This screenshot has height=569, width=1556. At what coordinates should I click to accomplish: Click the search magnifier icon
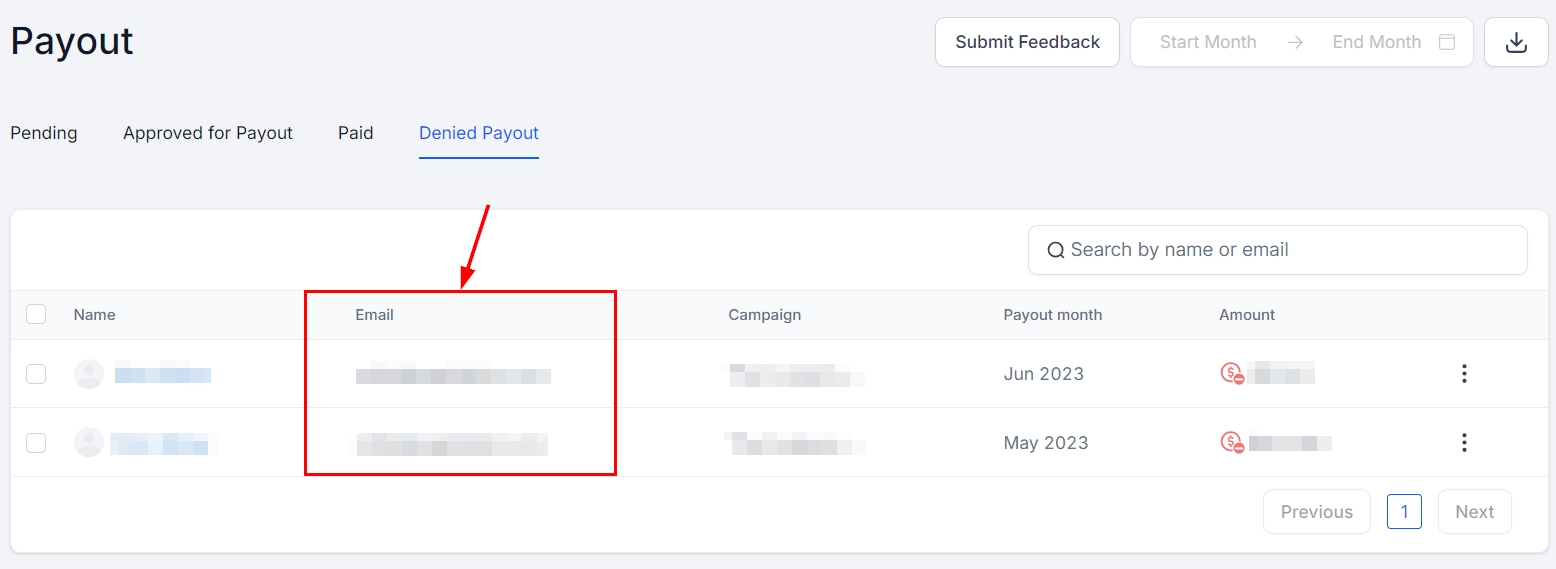click(x=1055, y=250)
